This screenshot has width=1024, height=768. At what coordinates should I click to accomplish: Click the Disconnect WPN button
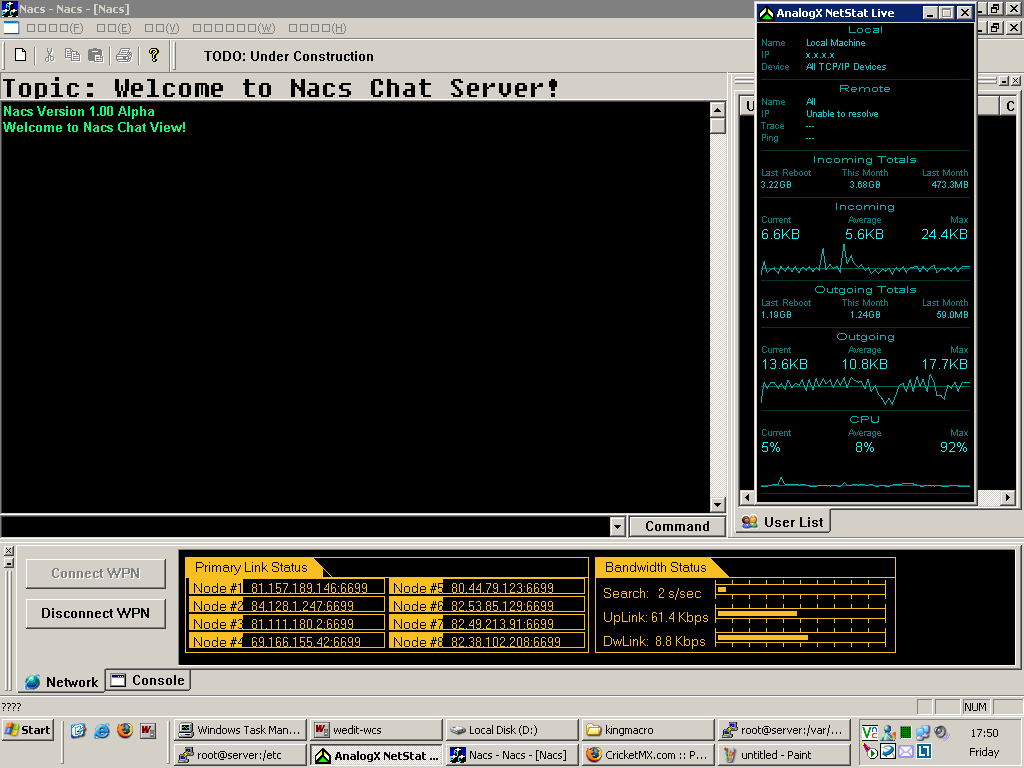click(x=95, y=613)
